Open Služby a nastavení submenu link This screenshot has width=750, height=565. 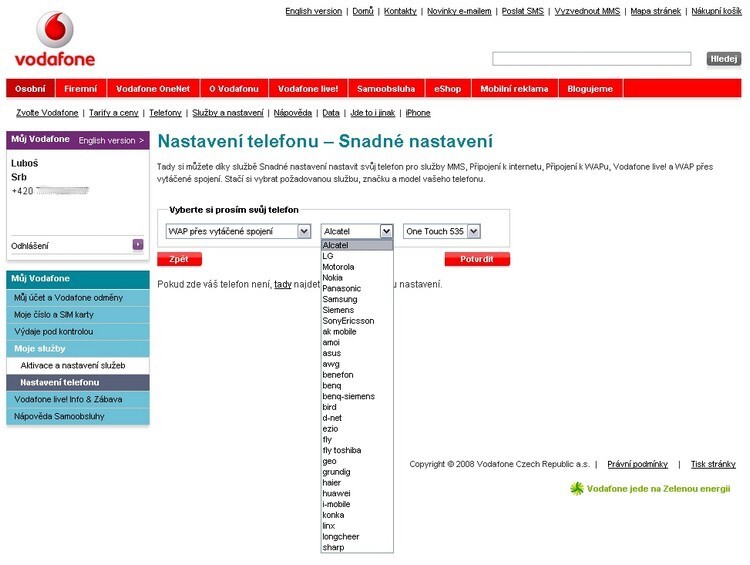point(228,113)
